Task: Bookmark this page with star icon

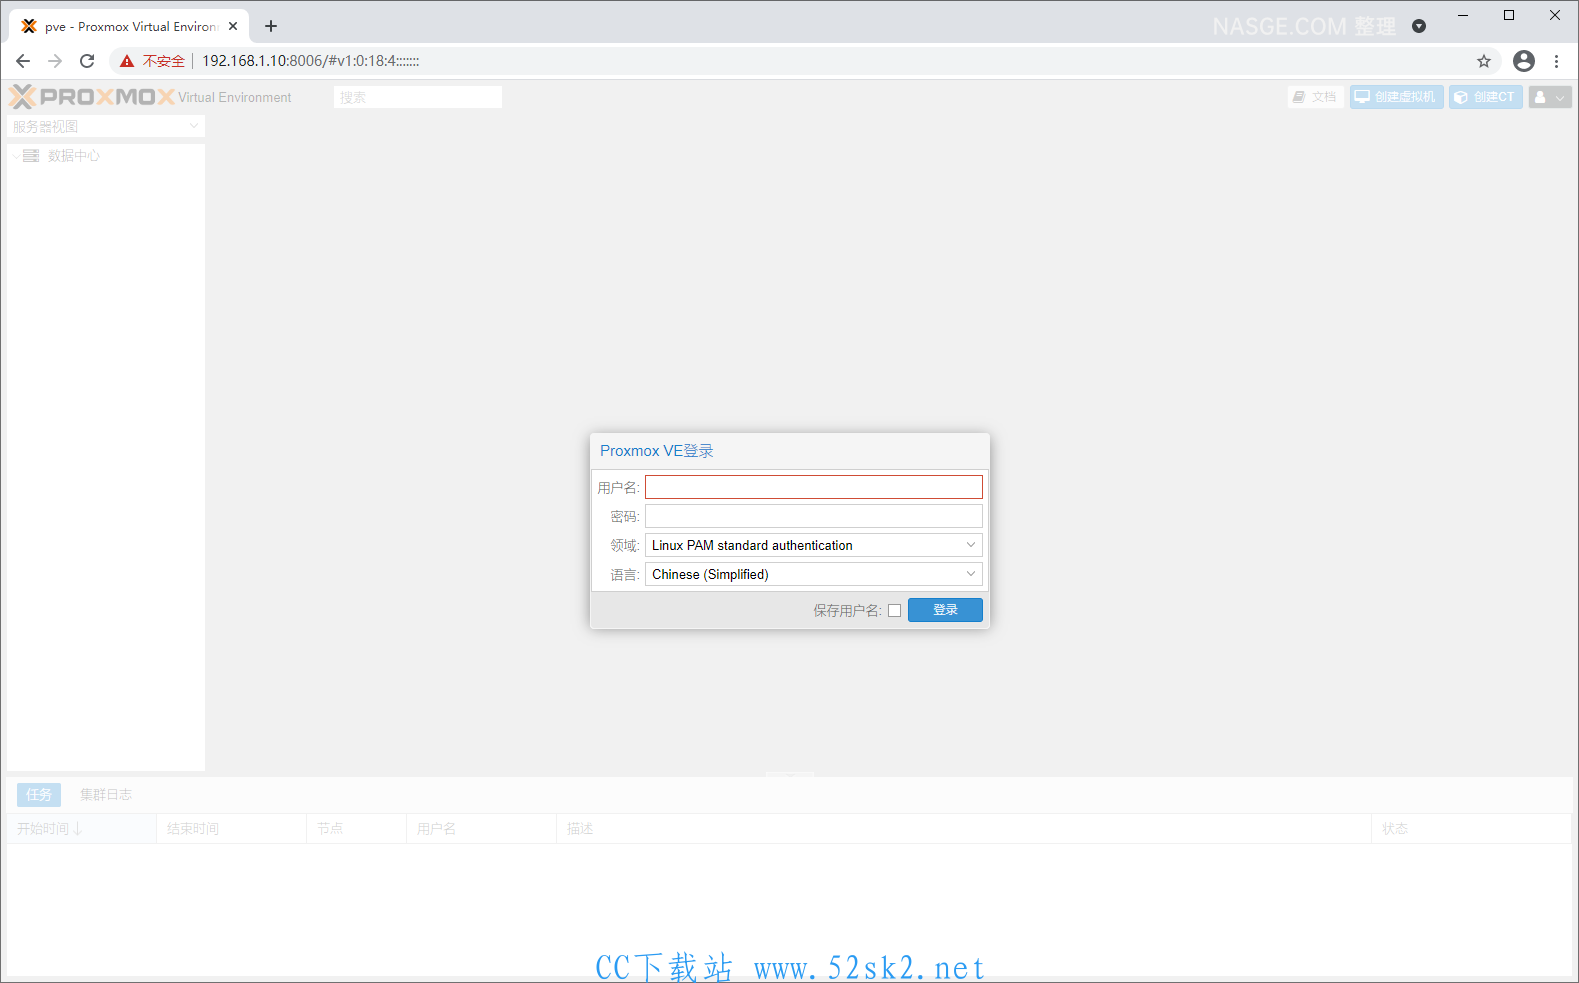Action: pyautogui.click(x=1484, y=61)
